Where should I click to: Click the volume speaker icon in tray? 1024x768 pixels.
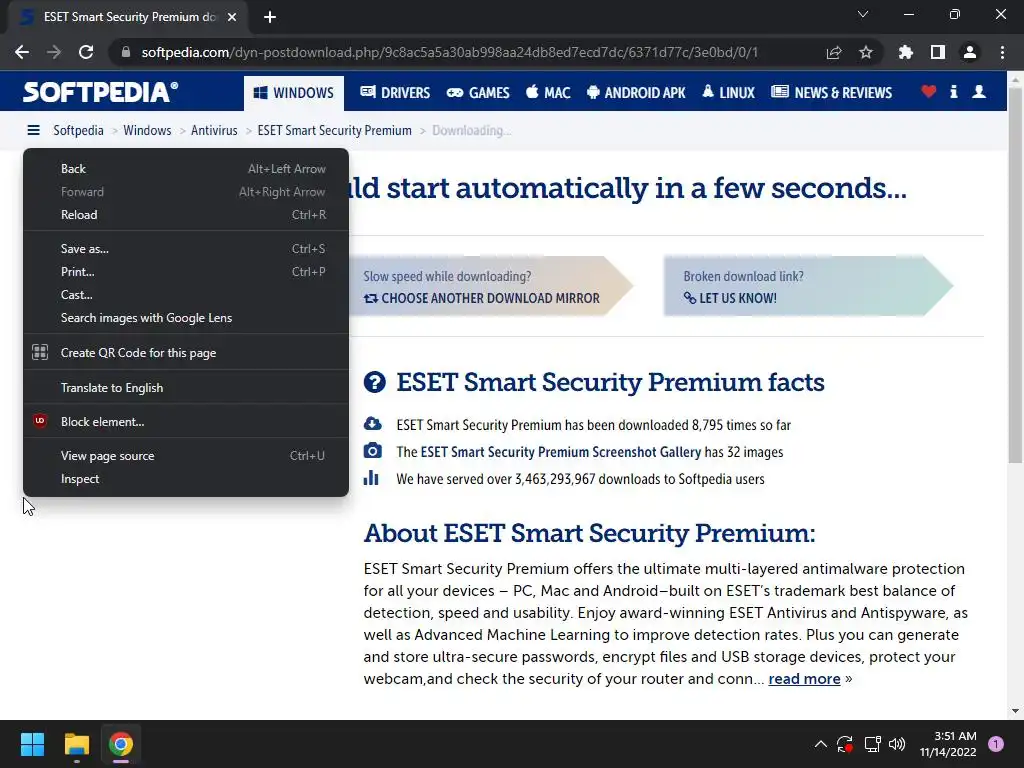coord(897,744)
